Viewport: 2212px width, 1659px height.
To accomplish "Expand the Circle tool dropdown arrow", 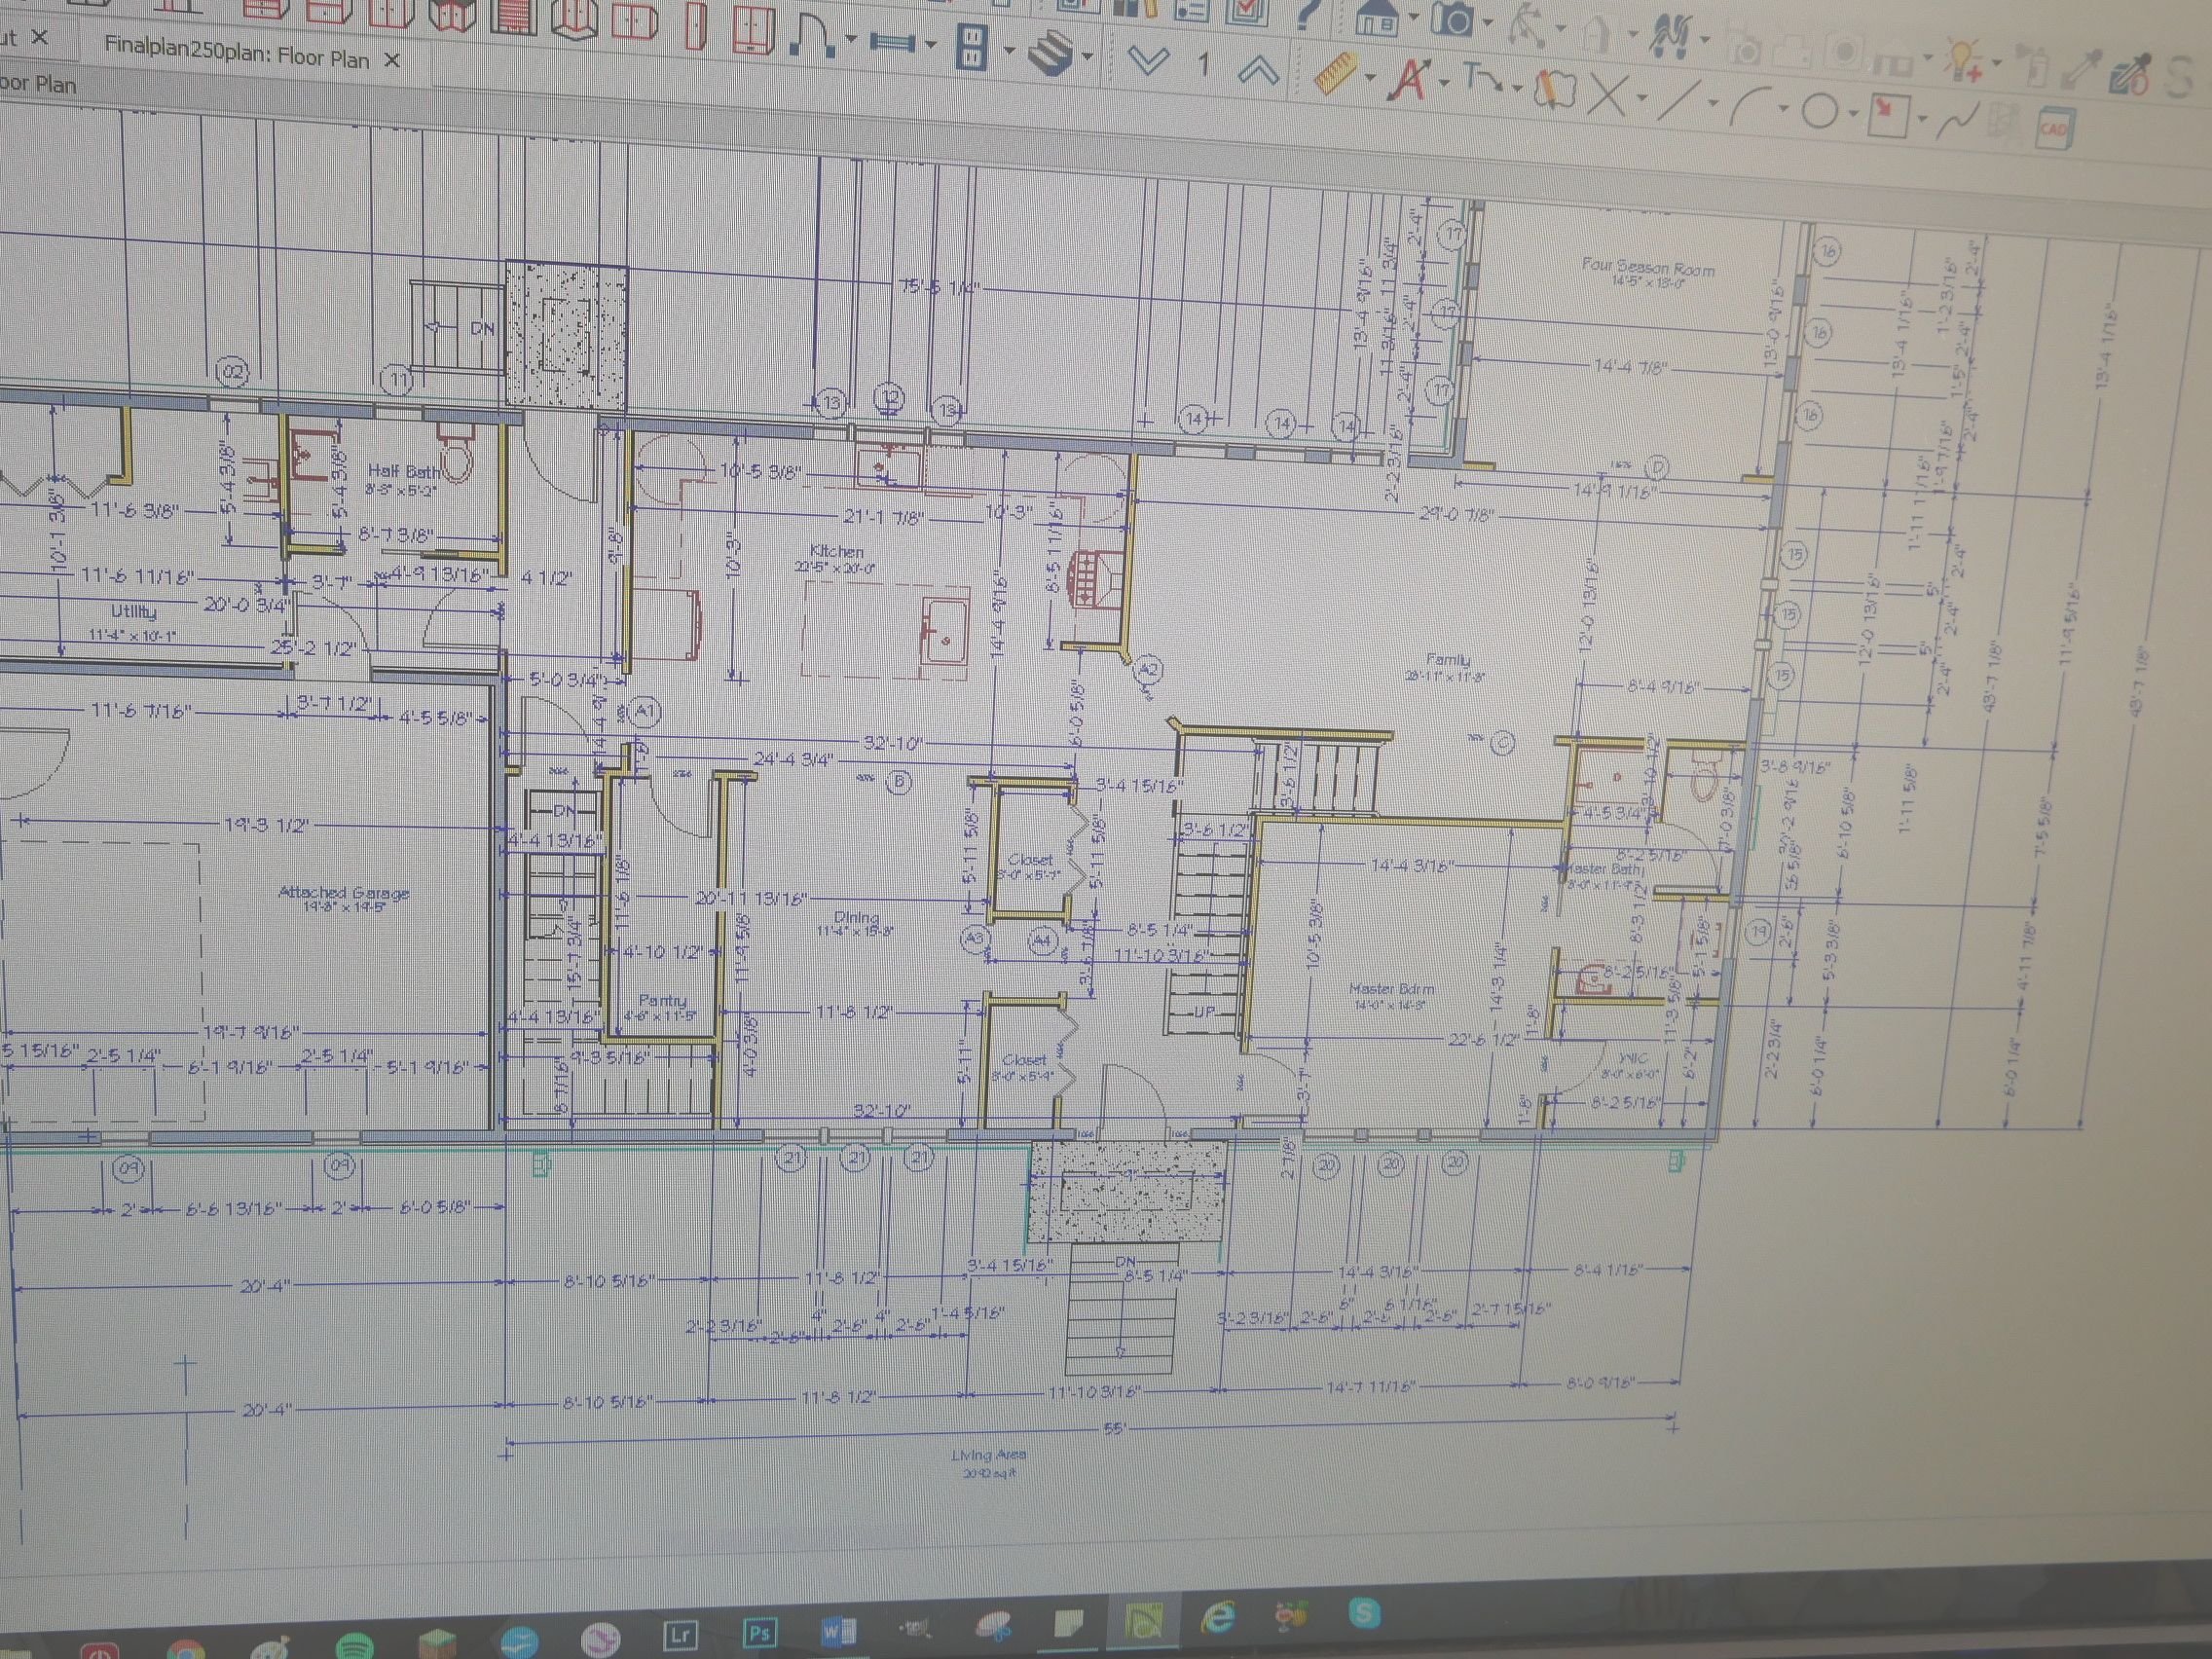I will point(1853,113).
